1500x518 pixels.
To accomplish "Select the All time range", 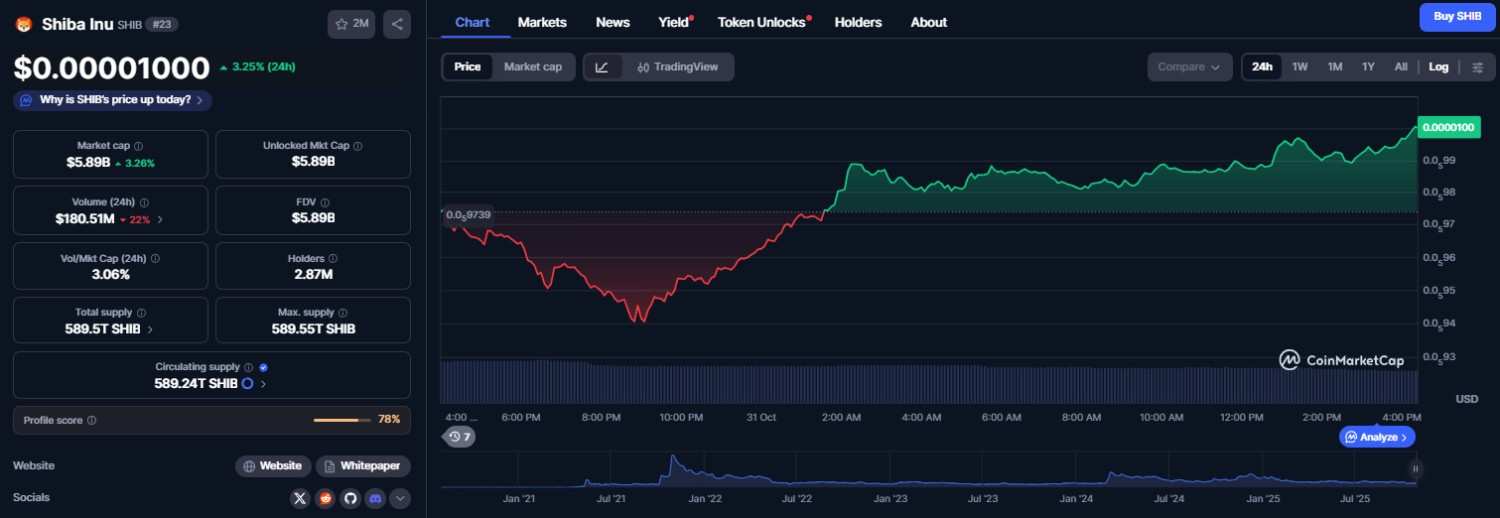I will click(x=1401, y=67).
